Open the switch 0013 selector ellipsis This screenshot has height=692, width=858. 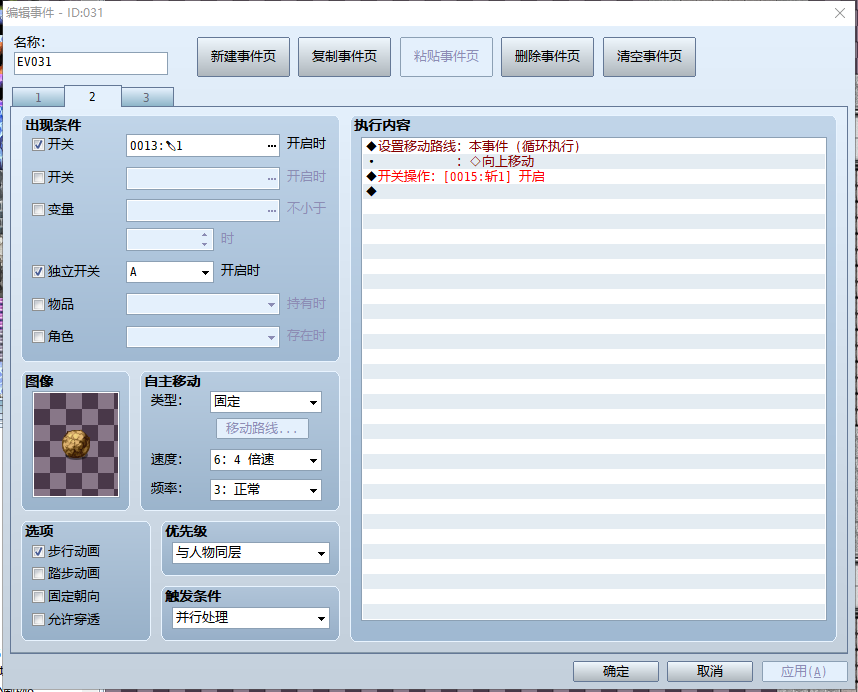coord(272,146)
